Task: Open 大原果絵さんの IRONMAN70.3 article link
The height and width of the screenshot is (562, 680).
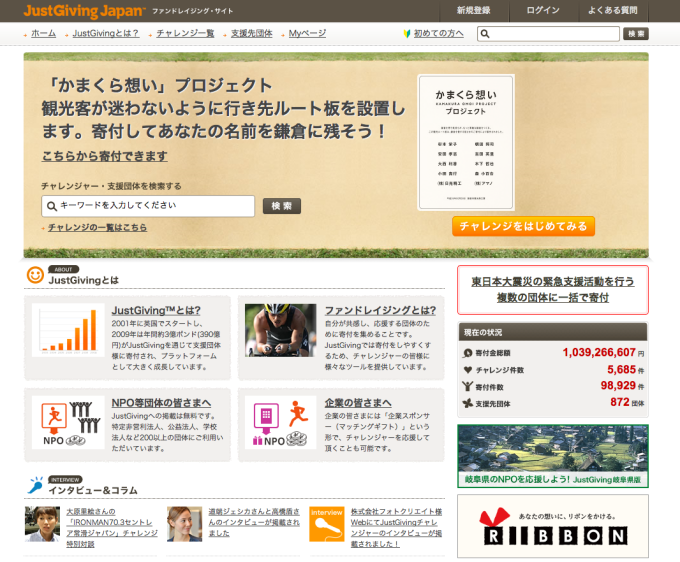Action: 112,528
